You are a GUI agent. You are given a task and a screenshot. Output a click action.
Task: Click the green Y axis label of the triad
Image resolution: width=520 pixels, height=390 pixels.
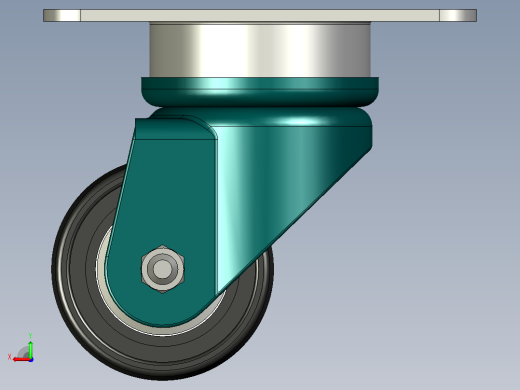(x=30, y=336)
